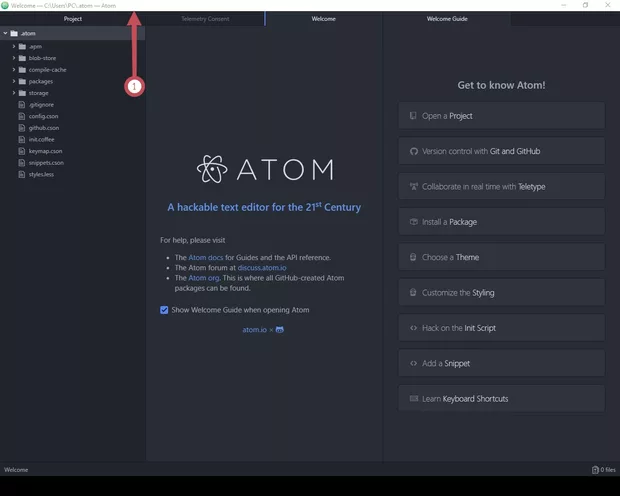The height and width of the screenshot is (496, 620).
Task: Expand the blob-store folder arrow
Action: click(x=13, y=58)
